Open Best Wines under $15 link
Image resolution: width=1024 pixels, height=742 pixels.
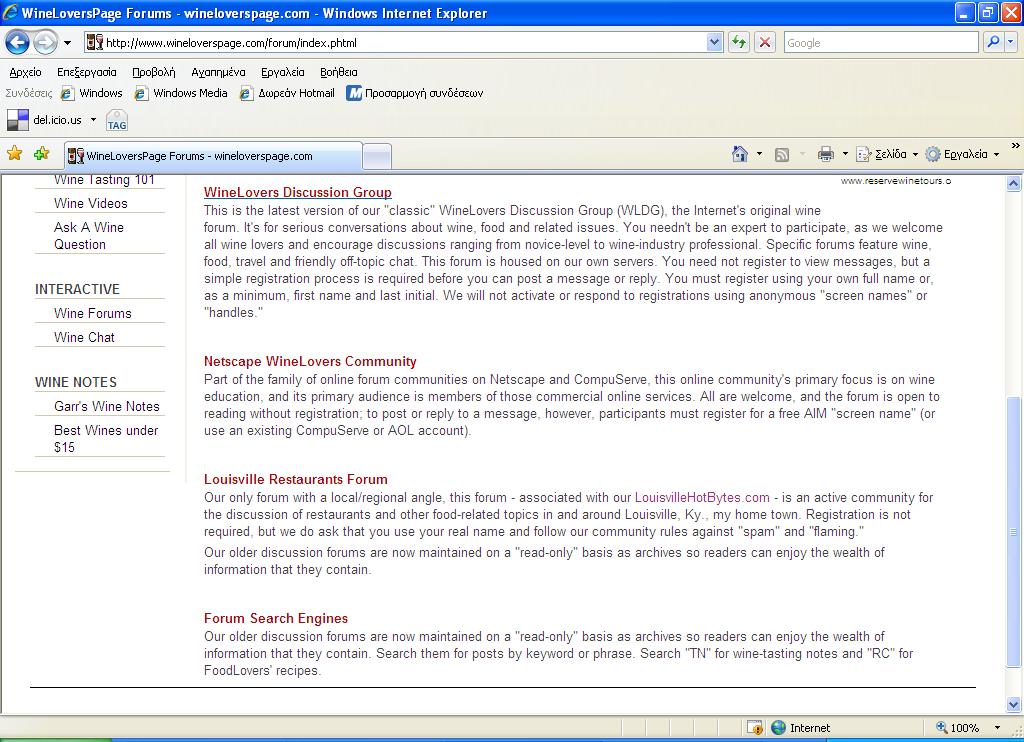pyautogui.click(x=106, y=439)
